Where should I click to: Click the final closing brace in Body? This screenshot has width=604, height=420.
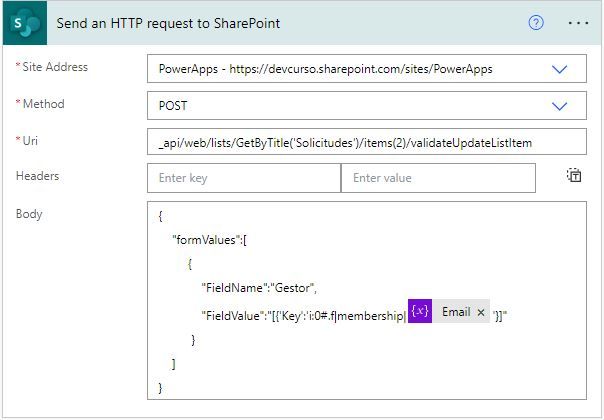pos(160,387)
